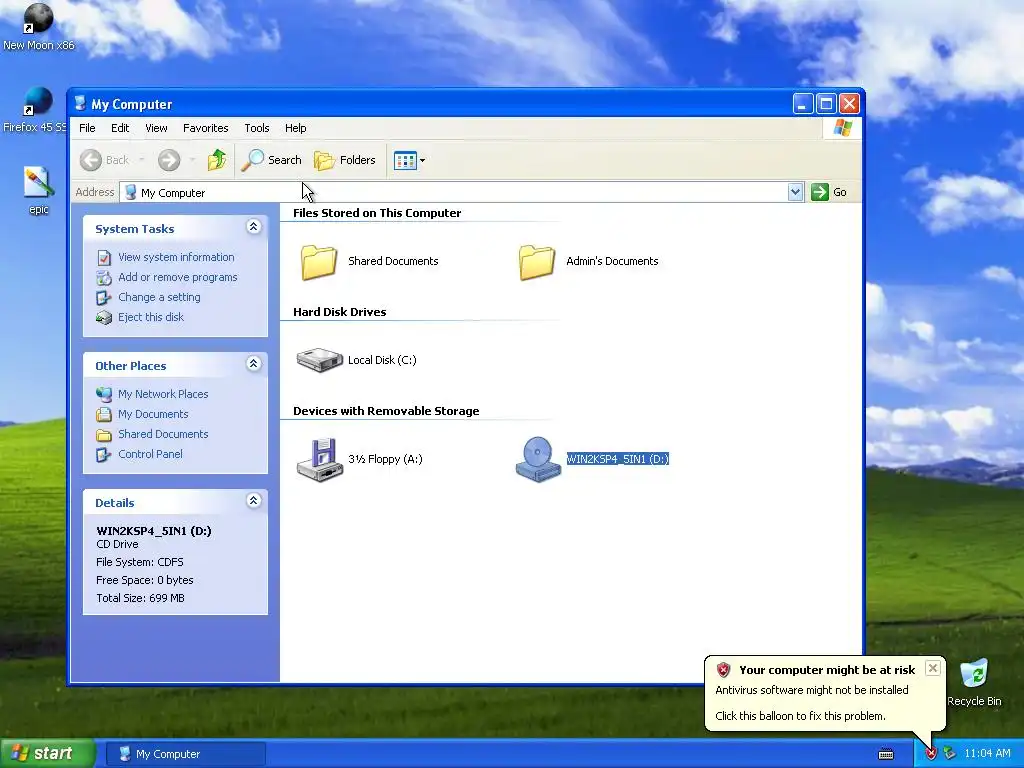The image size is (1024, 768).
Task: Click the 11:04 AM clock
Action: (987, 753)
